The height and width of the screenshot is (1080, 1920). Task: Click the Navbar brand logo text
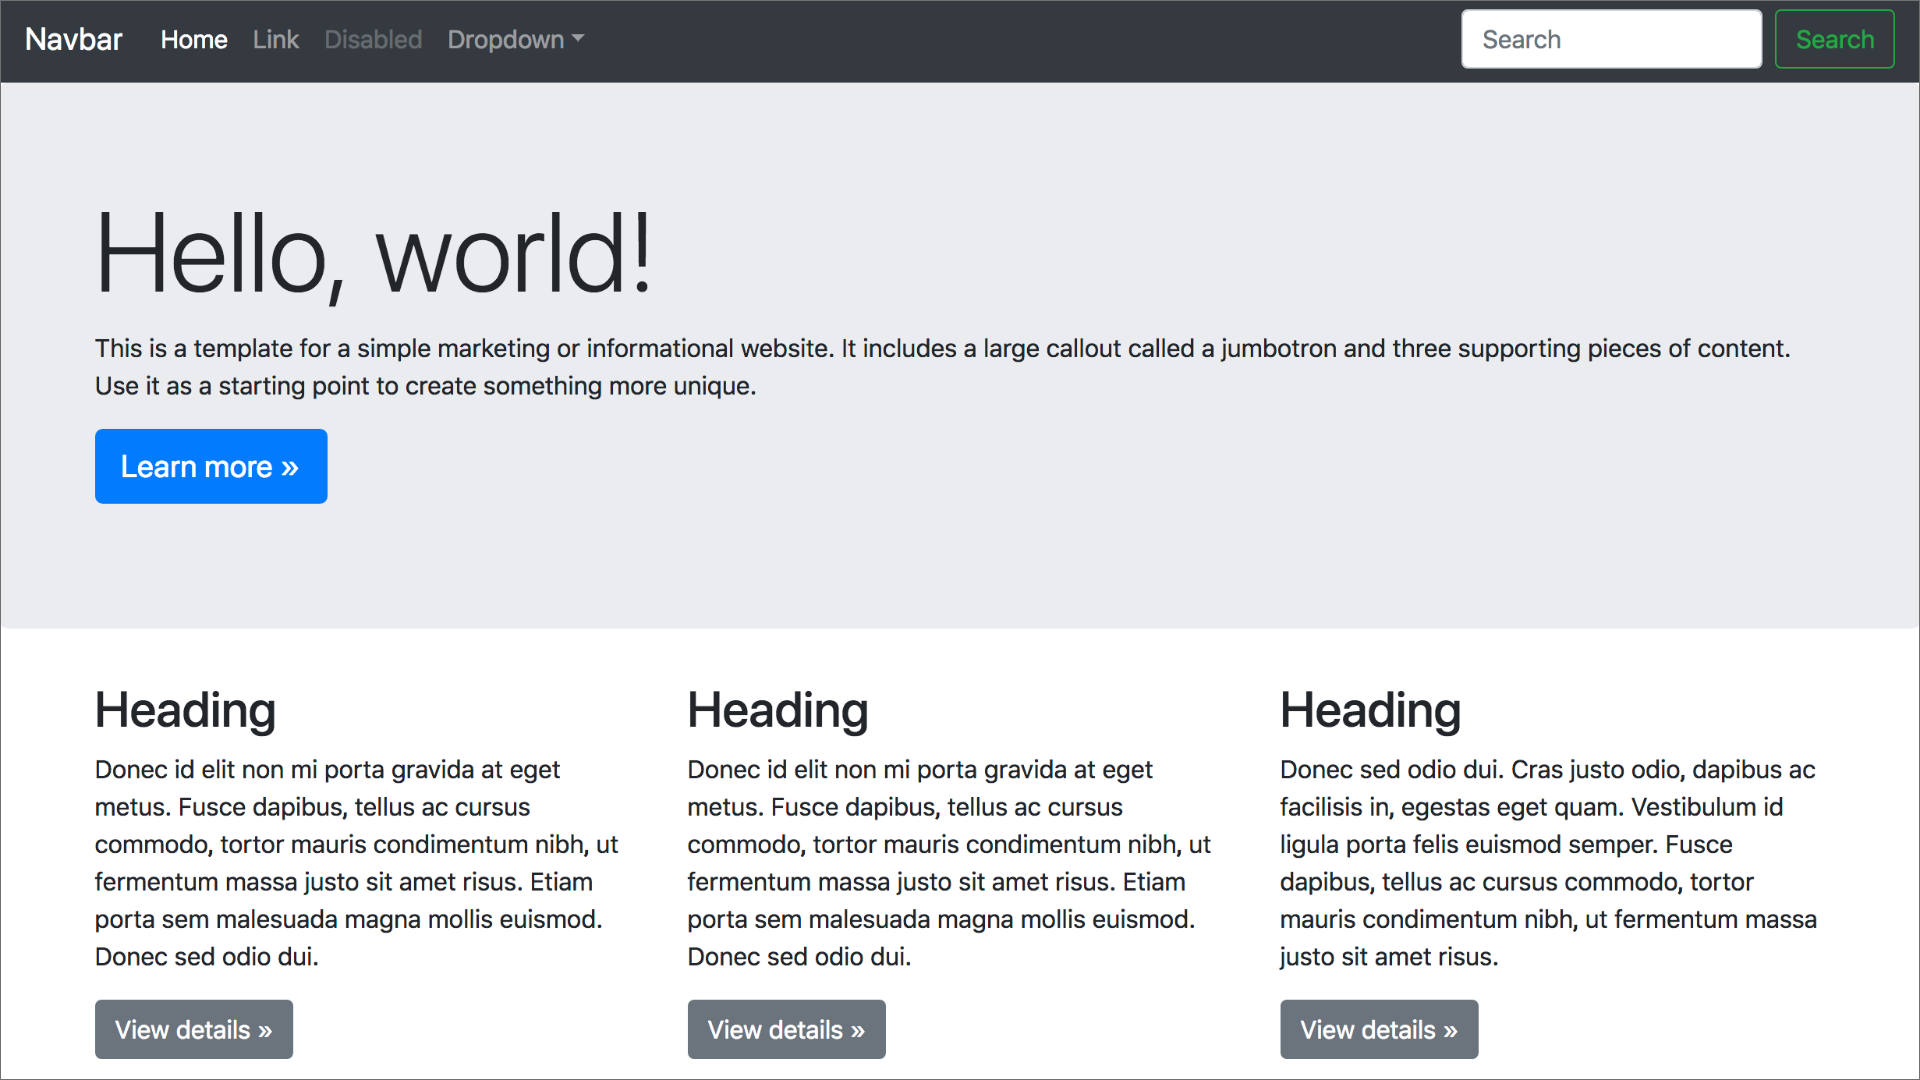(73, 40)
